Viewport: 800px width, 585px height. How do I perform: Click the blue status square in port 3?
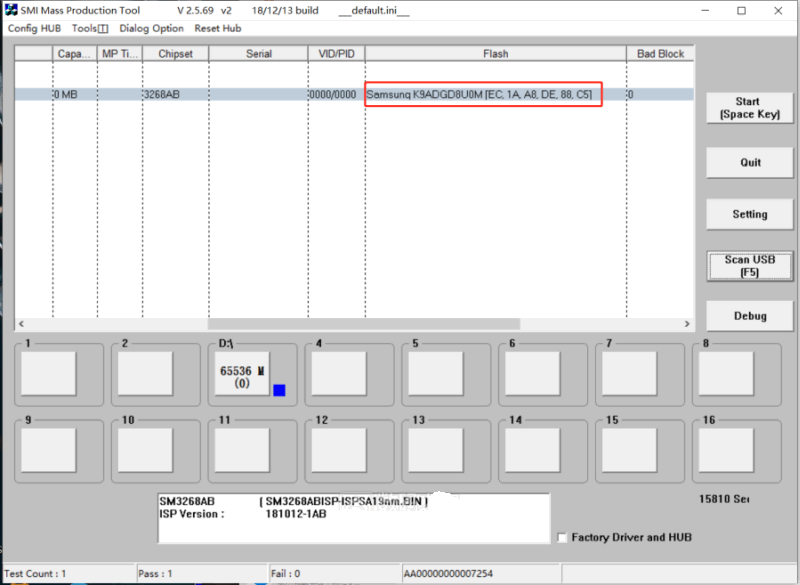point(279,390)
